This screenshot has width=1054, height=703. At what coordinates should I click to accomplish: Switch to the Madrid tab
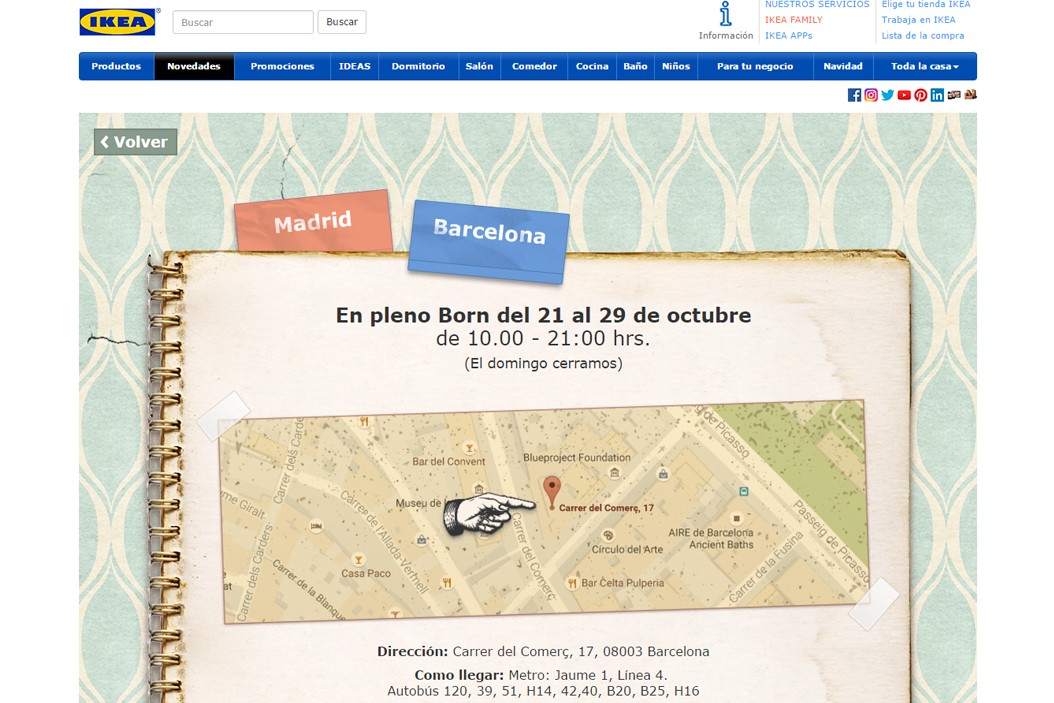click(x=313, y=221)
